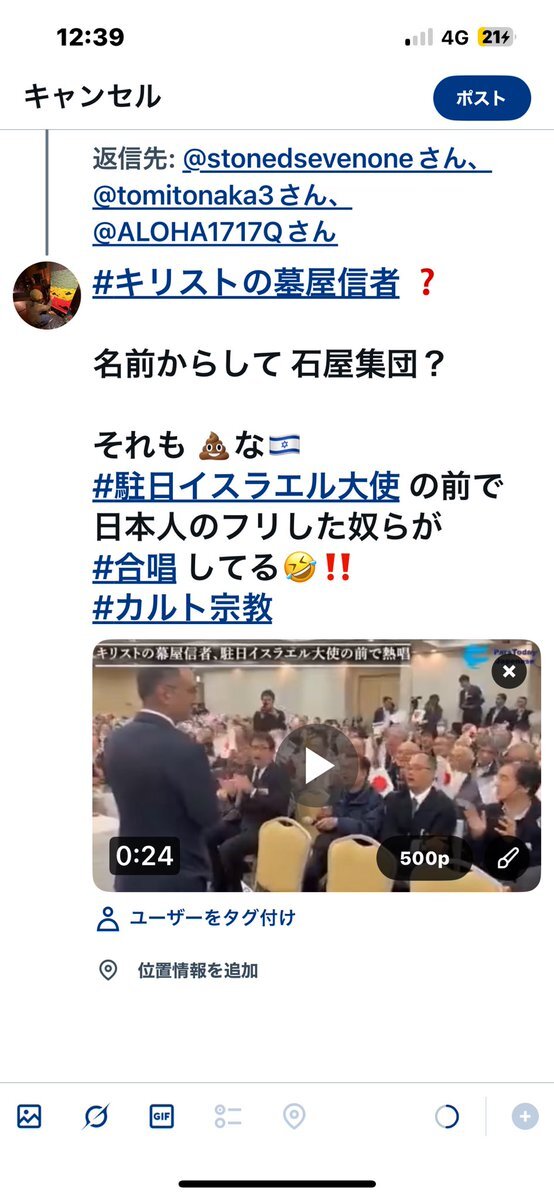This screenshot has width=554, height=1199.
Task: Open the image attachment icon
Action: 29,1117
